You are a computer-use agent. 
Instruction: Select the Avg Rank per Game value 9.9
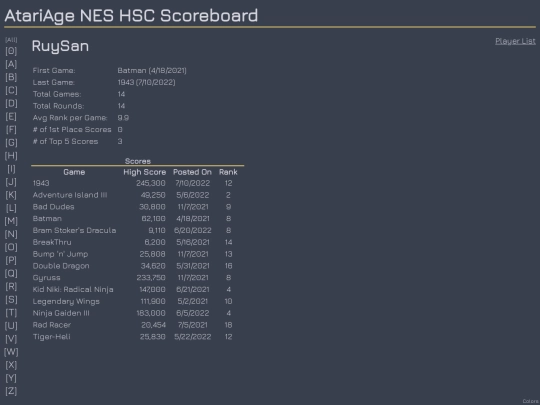click(x=123, y=118)
